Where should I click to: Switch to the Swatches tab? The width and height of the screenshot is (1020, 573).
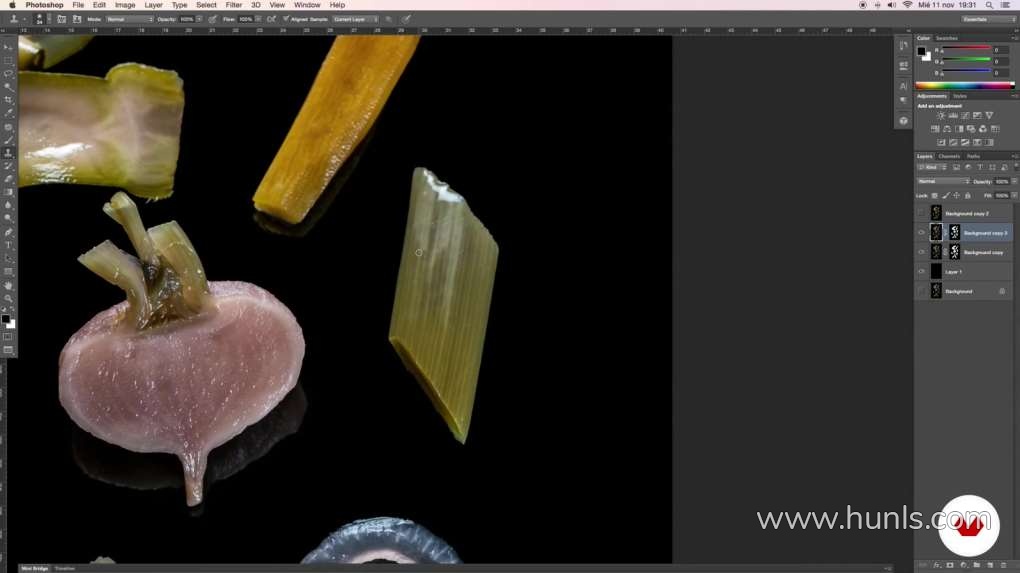[x=946, y=38]
